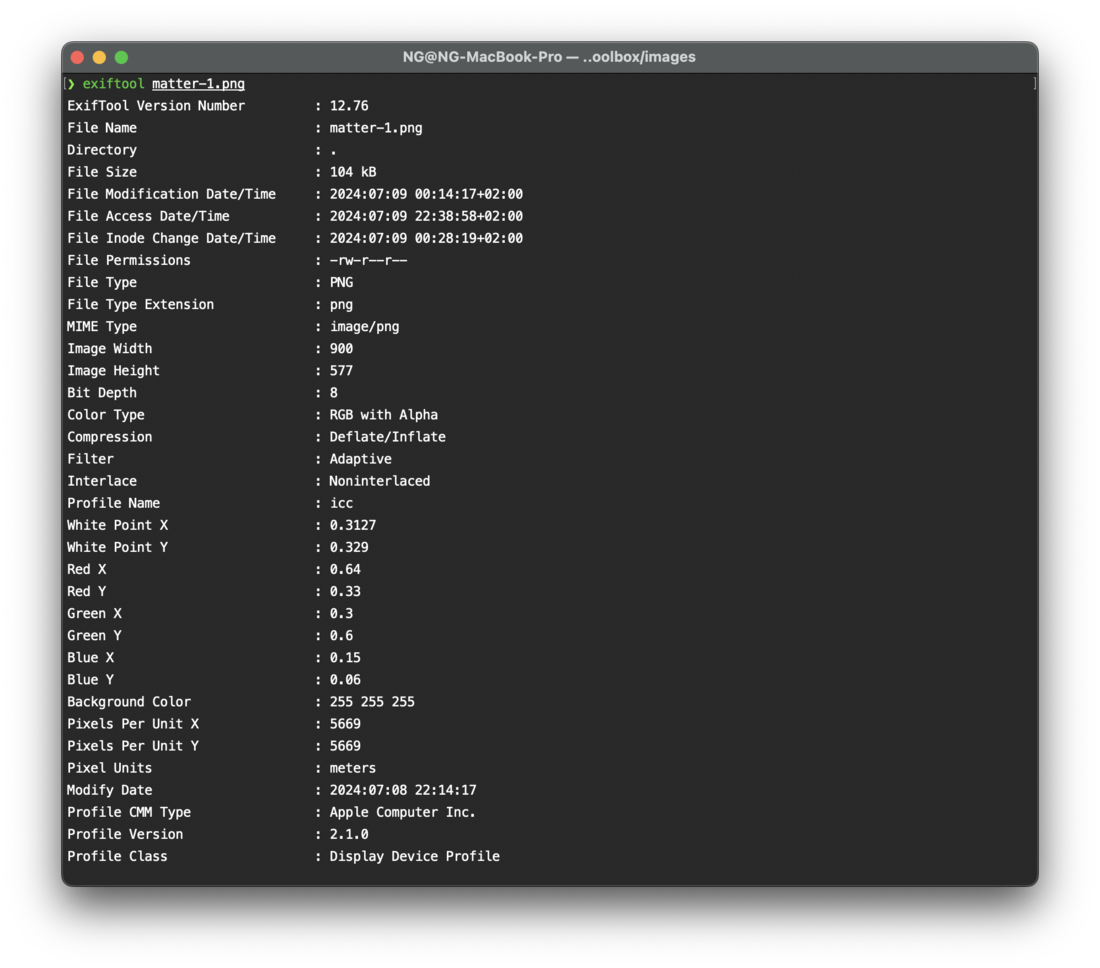Click the File Name value matter-1.png
The width and height of the screenshot is (1100, 968).
coord(376,128)
